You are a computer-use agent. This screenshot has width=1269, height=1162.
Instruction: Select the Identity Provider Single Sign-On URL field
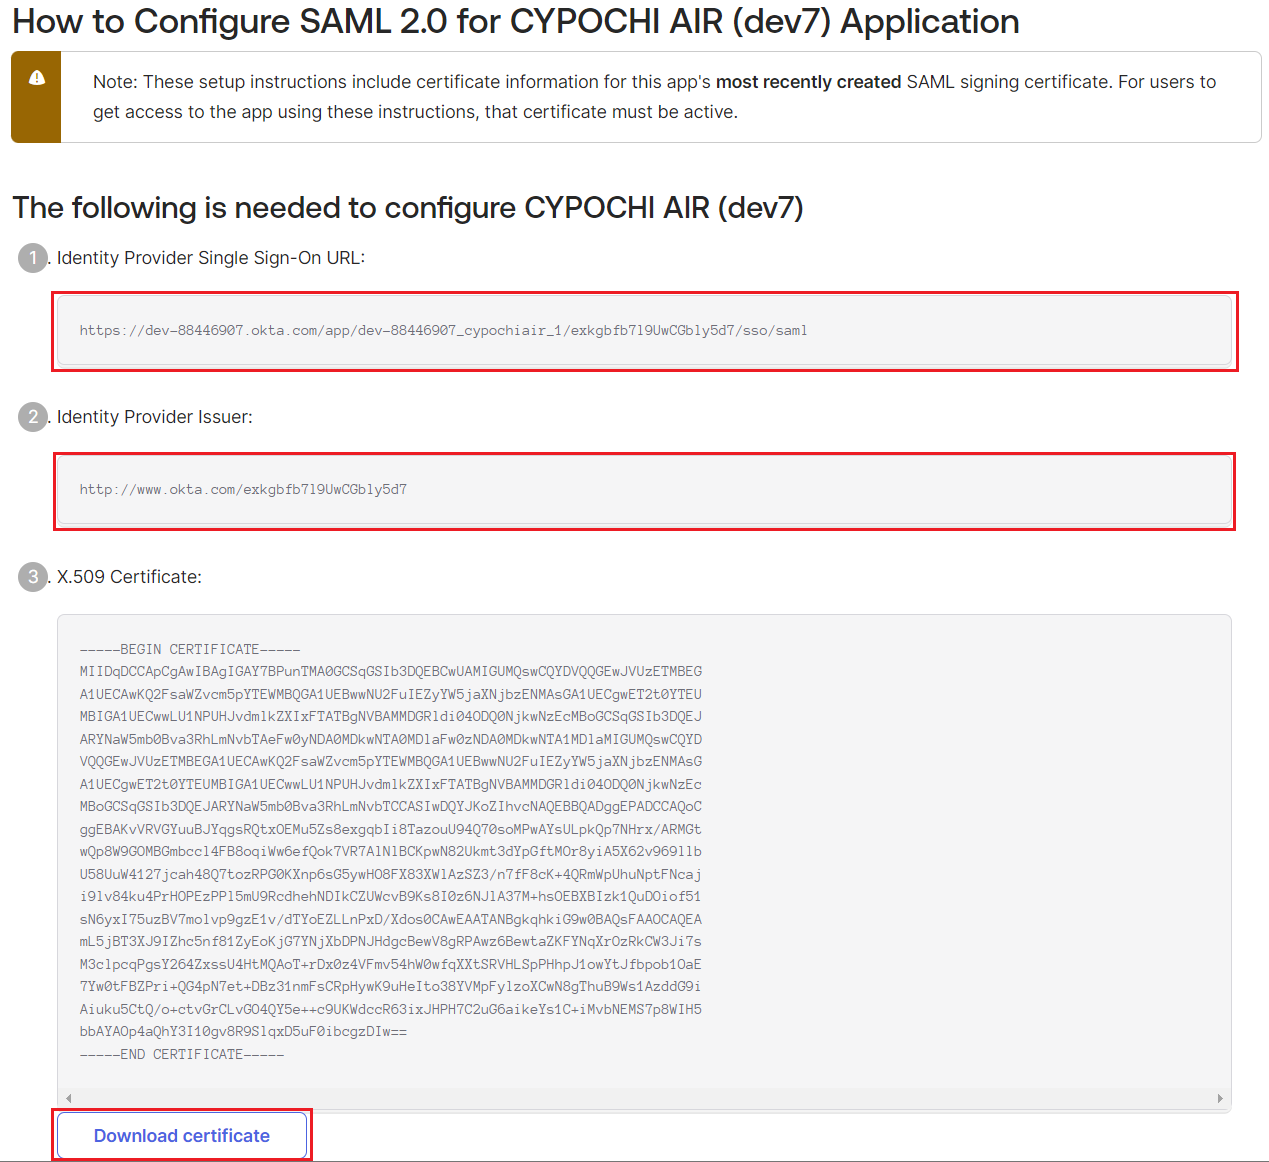tap(644, 331)
